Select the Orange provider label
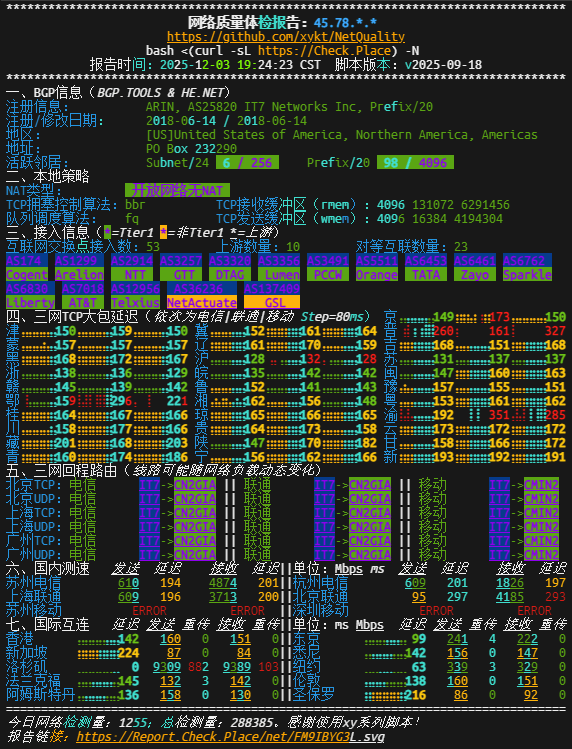572x749 pixels. coord(377,275)
